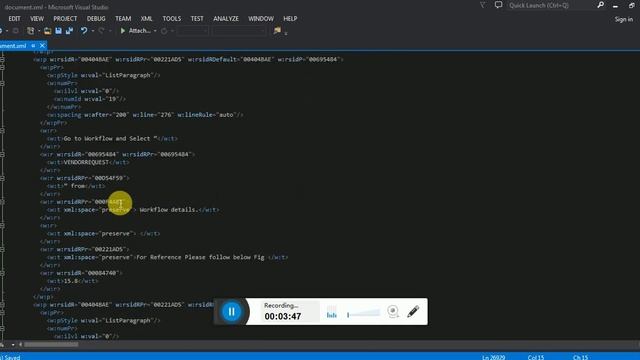The height and width of the screenshot is (360, 640).
Task: Collapse the w:r node with rsidR 00084740
Action: (2, 273)
